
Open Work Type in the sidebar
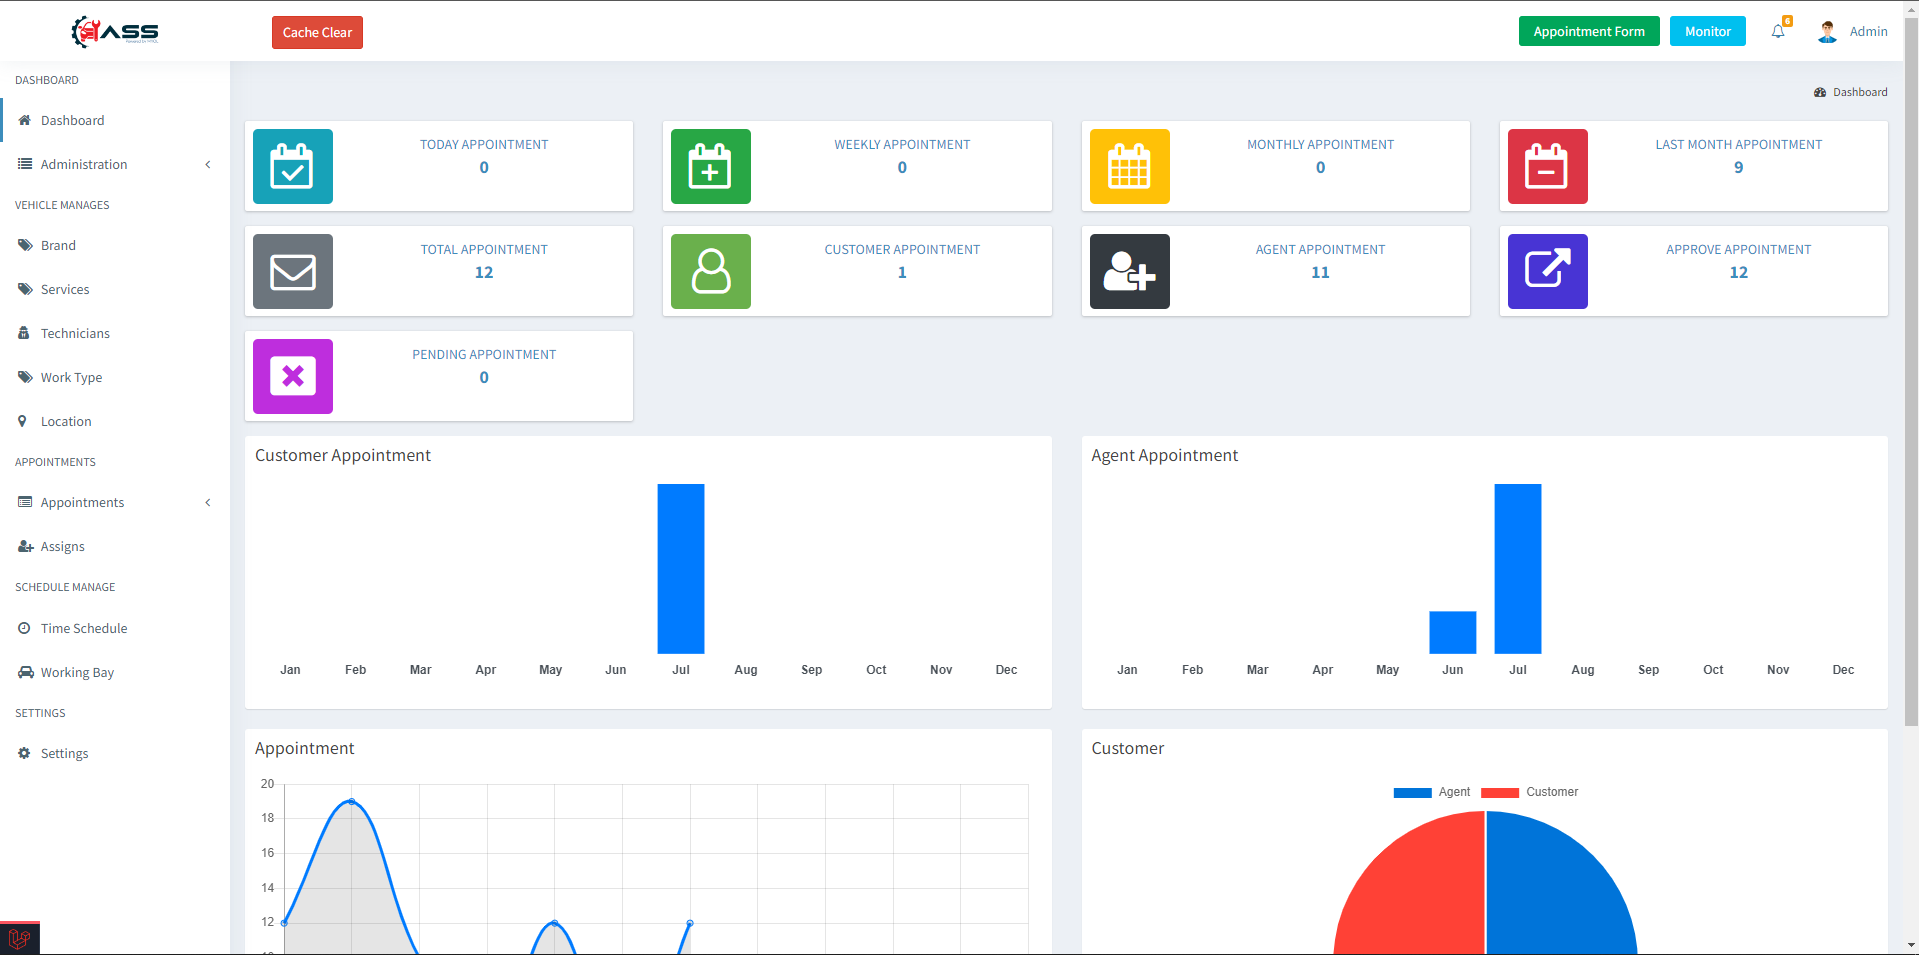coord(115,377)
